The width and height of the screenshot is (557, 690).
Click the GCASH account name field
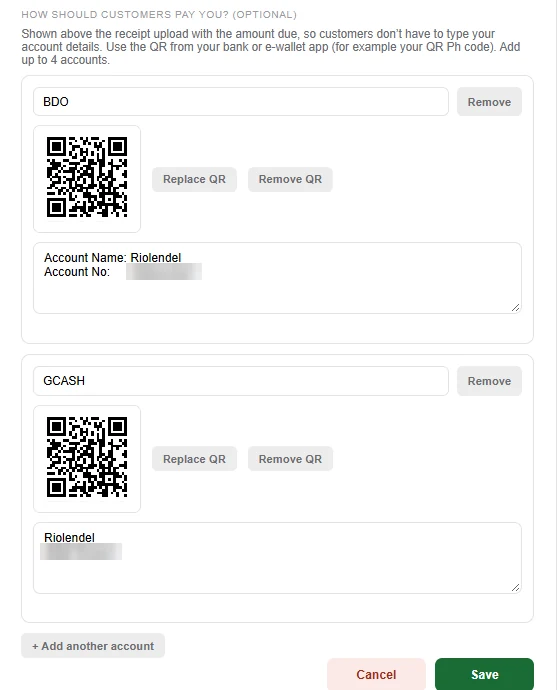[241, 381]
